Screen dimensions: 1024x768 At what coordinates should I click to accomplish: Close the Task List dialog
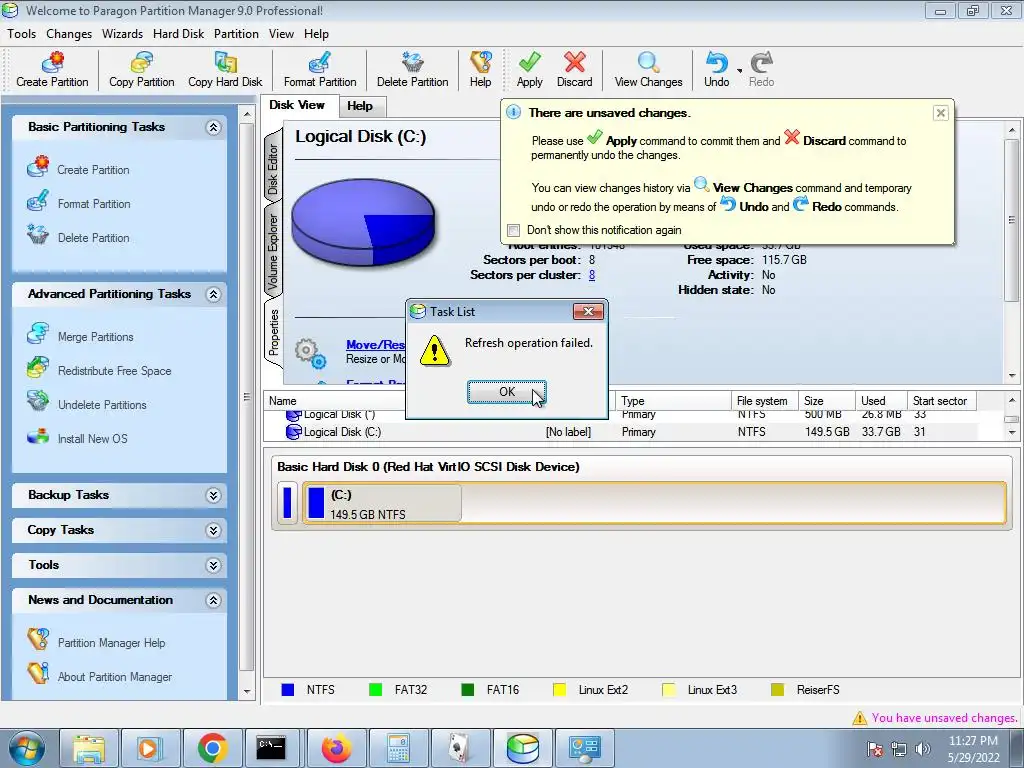[x=588, y=312]
